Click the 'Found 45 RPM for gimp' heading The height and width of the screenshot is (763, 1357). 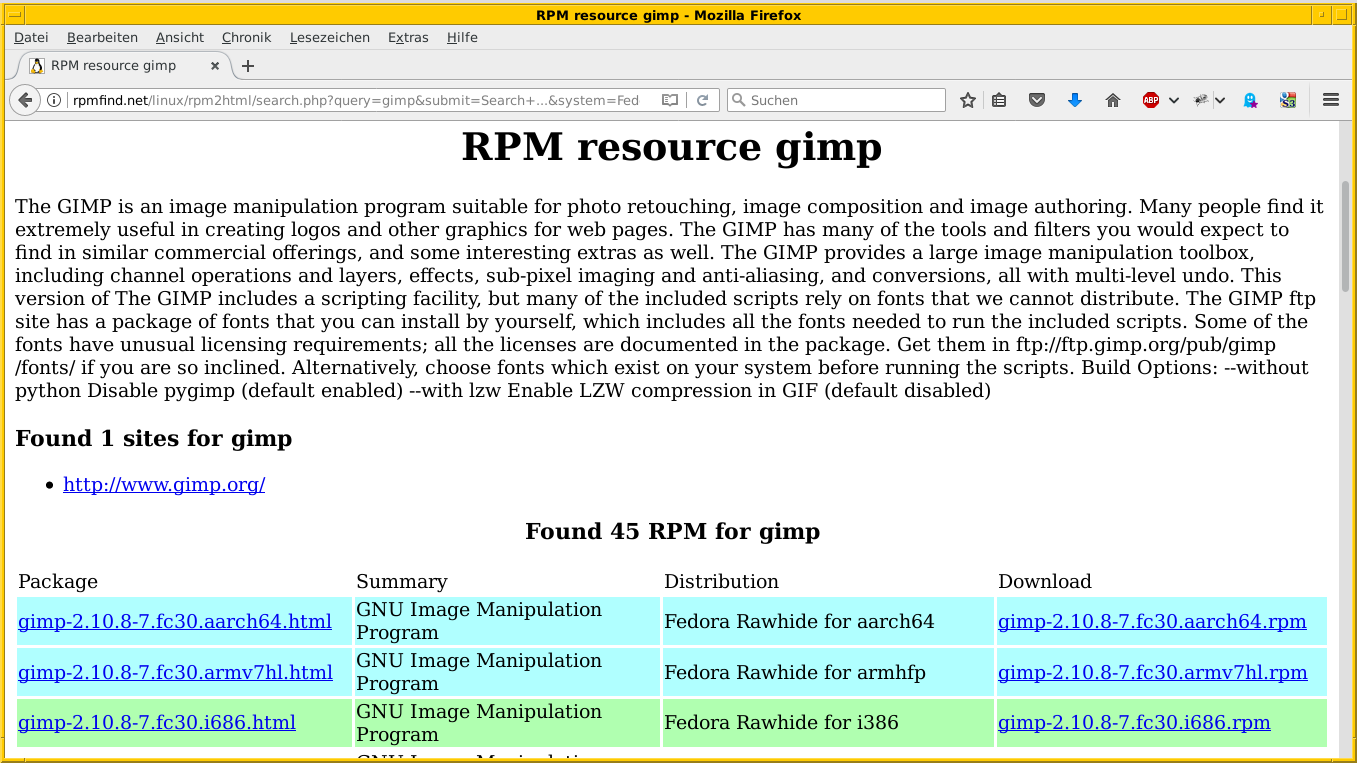[x=672, y=532]
